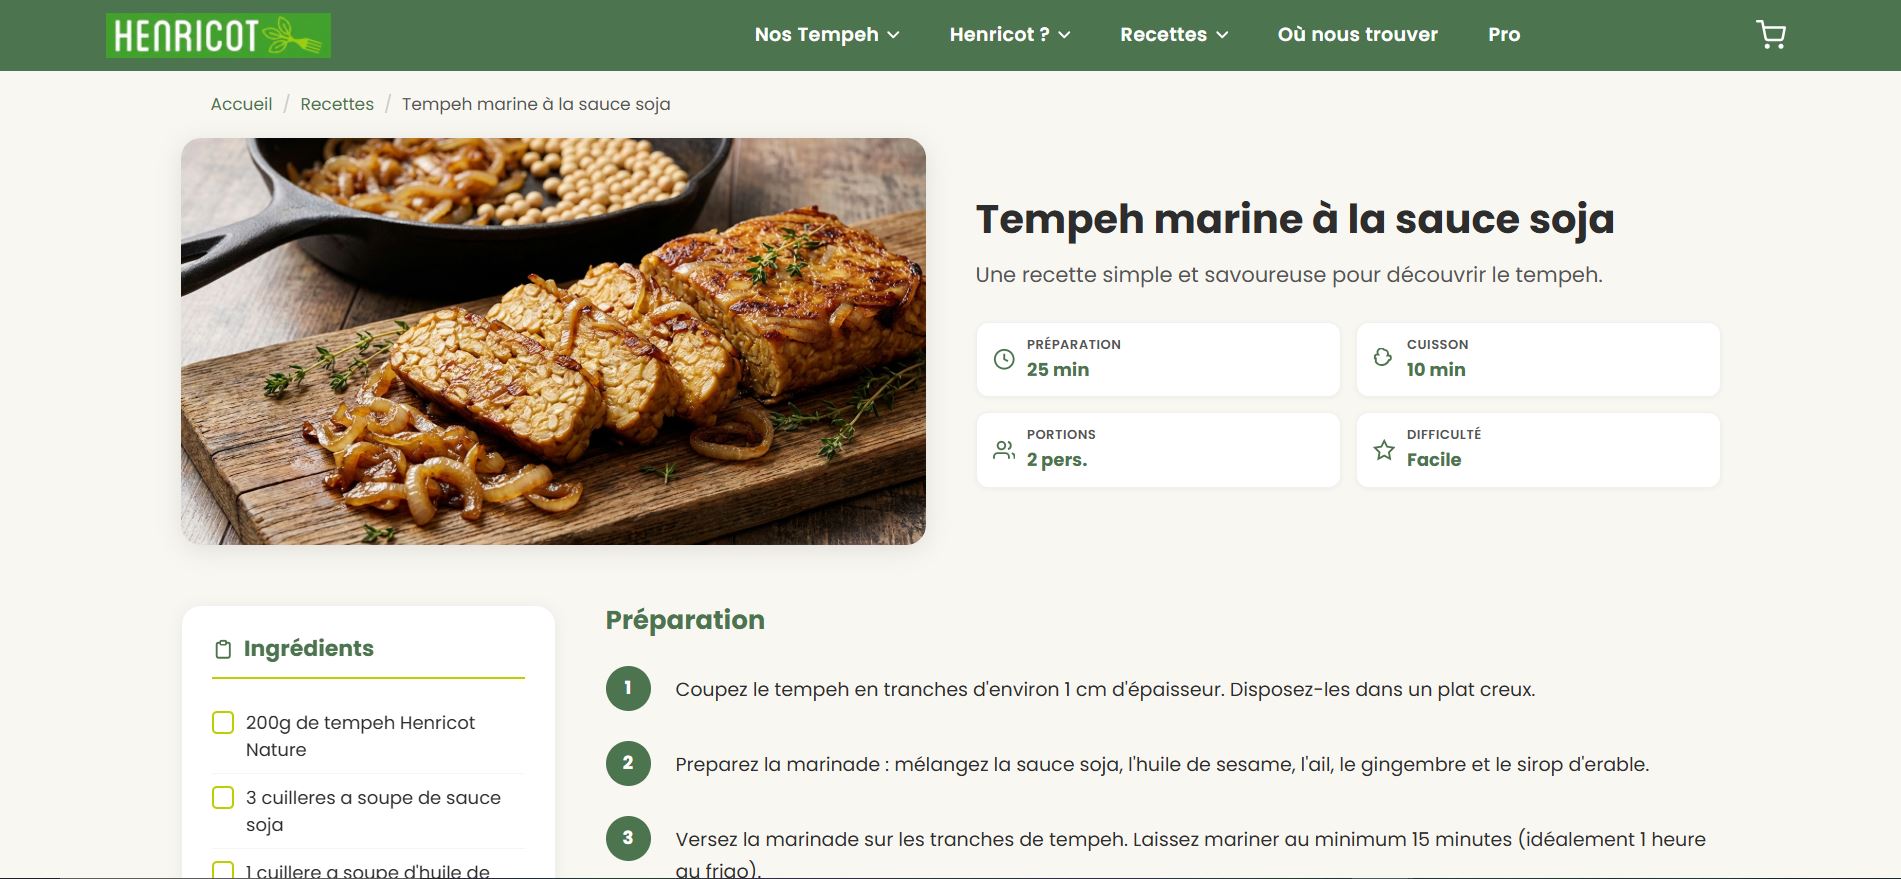Check the 200g de tempeh Henricot Nature box

coord(223,722)
